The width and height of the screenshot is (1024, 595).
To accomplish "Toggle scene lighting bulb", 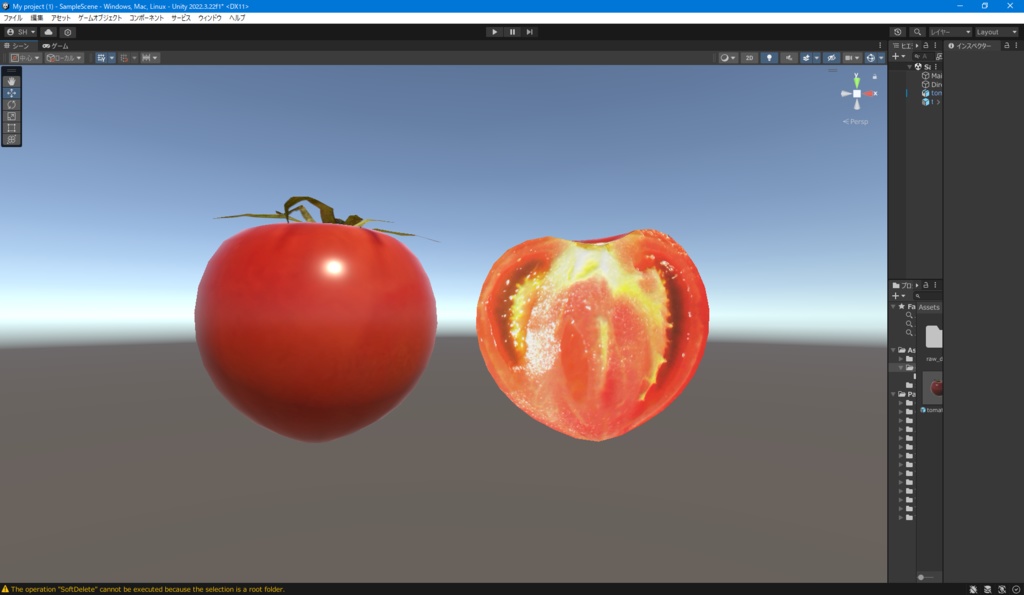I will pos(769,58).
